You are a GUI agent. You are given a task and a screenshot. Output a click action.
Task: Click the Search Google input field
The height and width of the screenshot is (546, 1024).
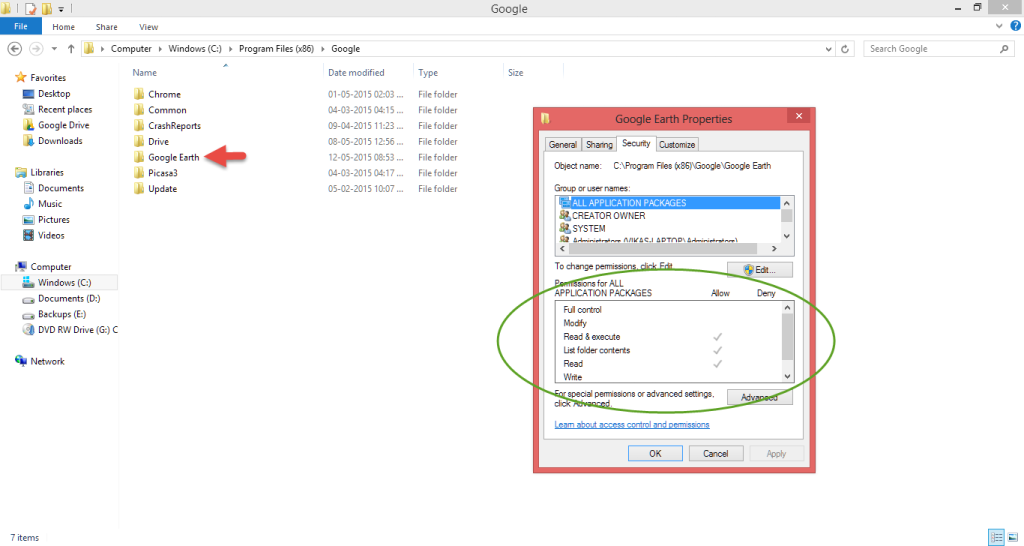pos(931,49)
